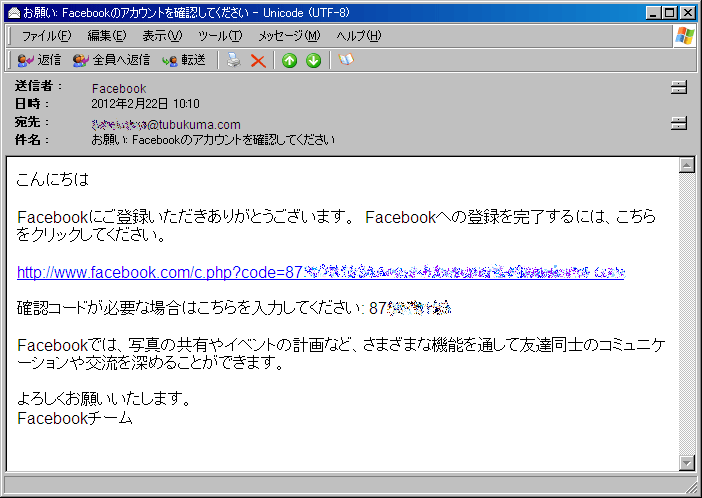Open the facebook.com/c.php confirmation link
The height and width of the screenshot is (498, 702).
point(321,272)
